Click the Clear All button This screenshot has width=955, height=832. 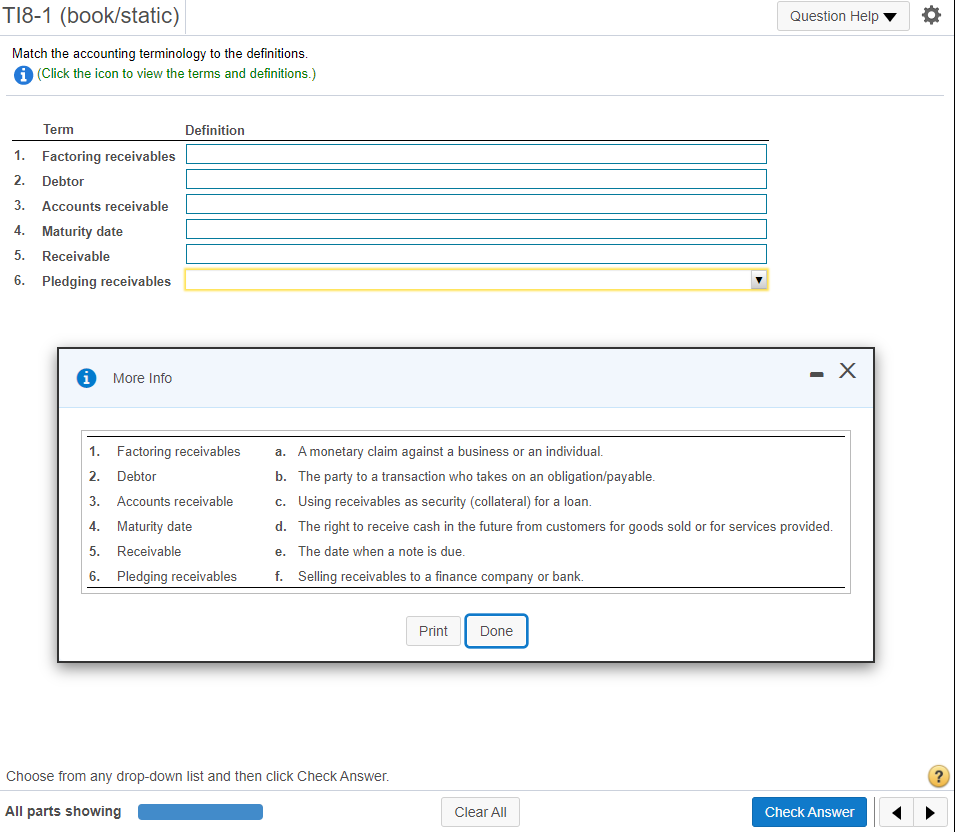coord(480,812)
